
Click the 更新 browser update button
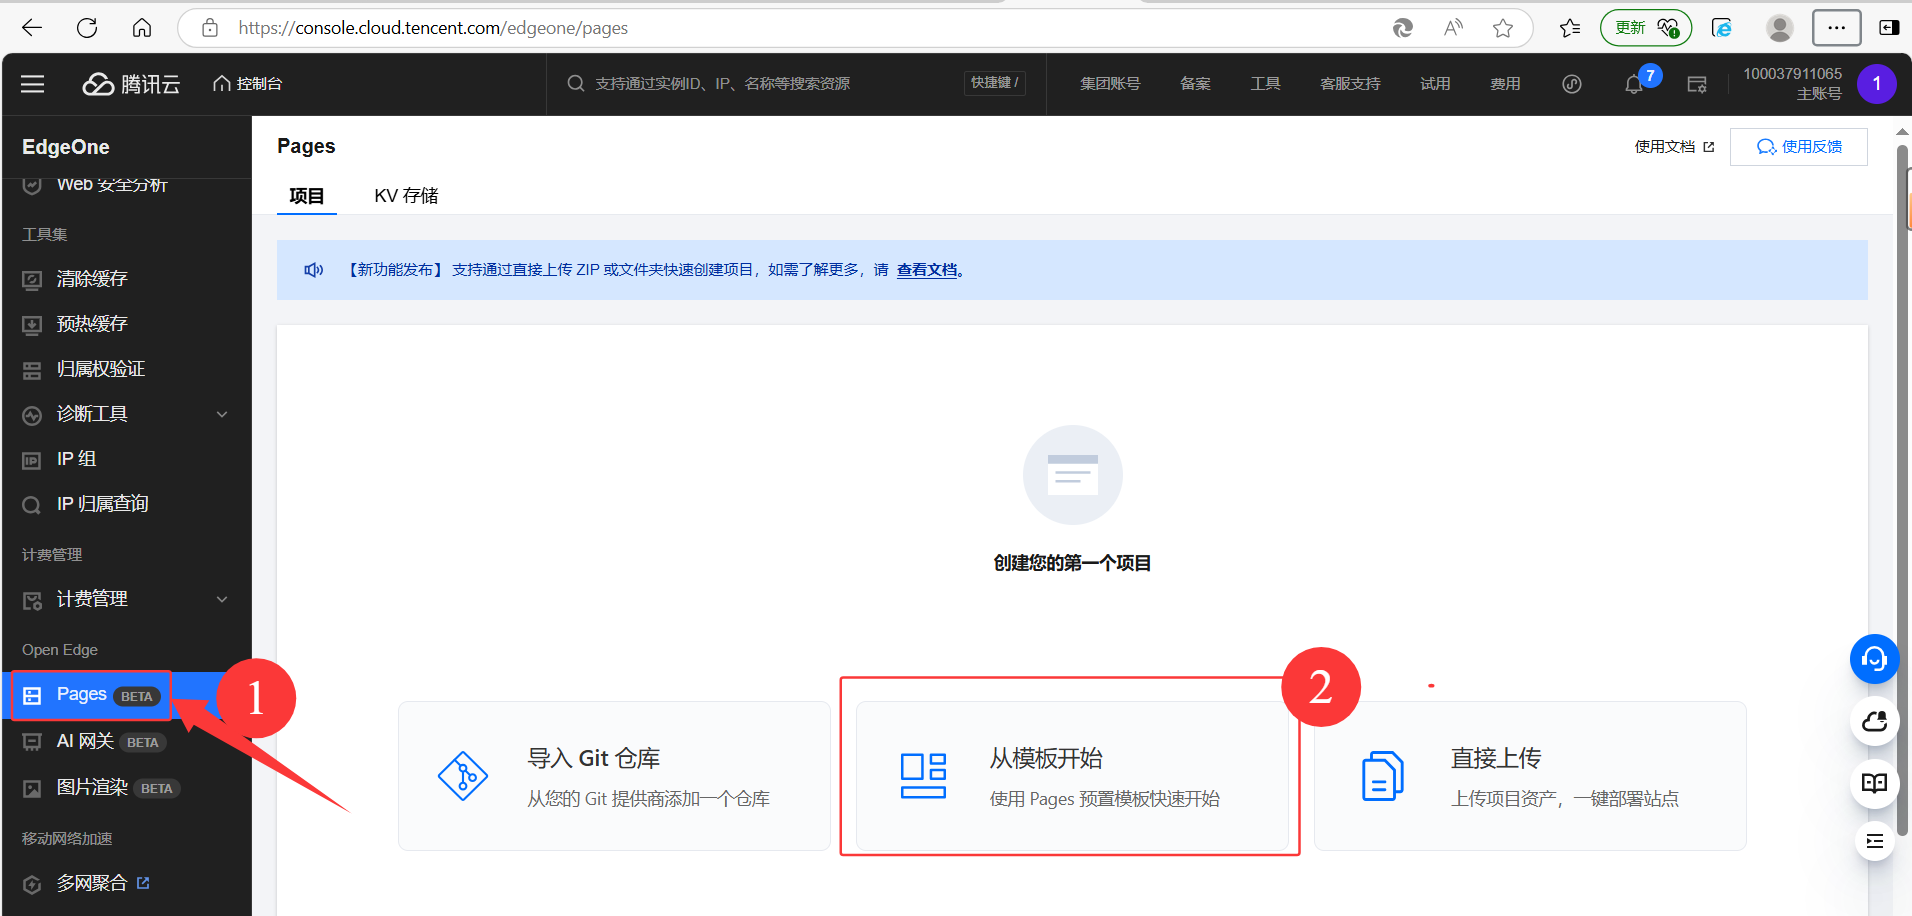(x=1646, y=28)
